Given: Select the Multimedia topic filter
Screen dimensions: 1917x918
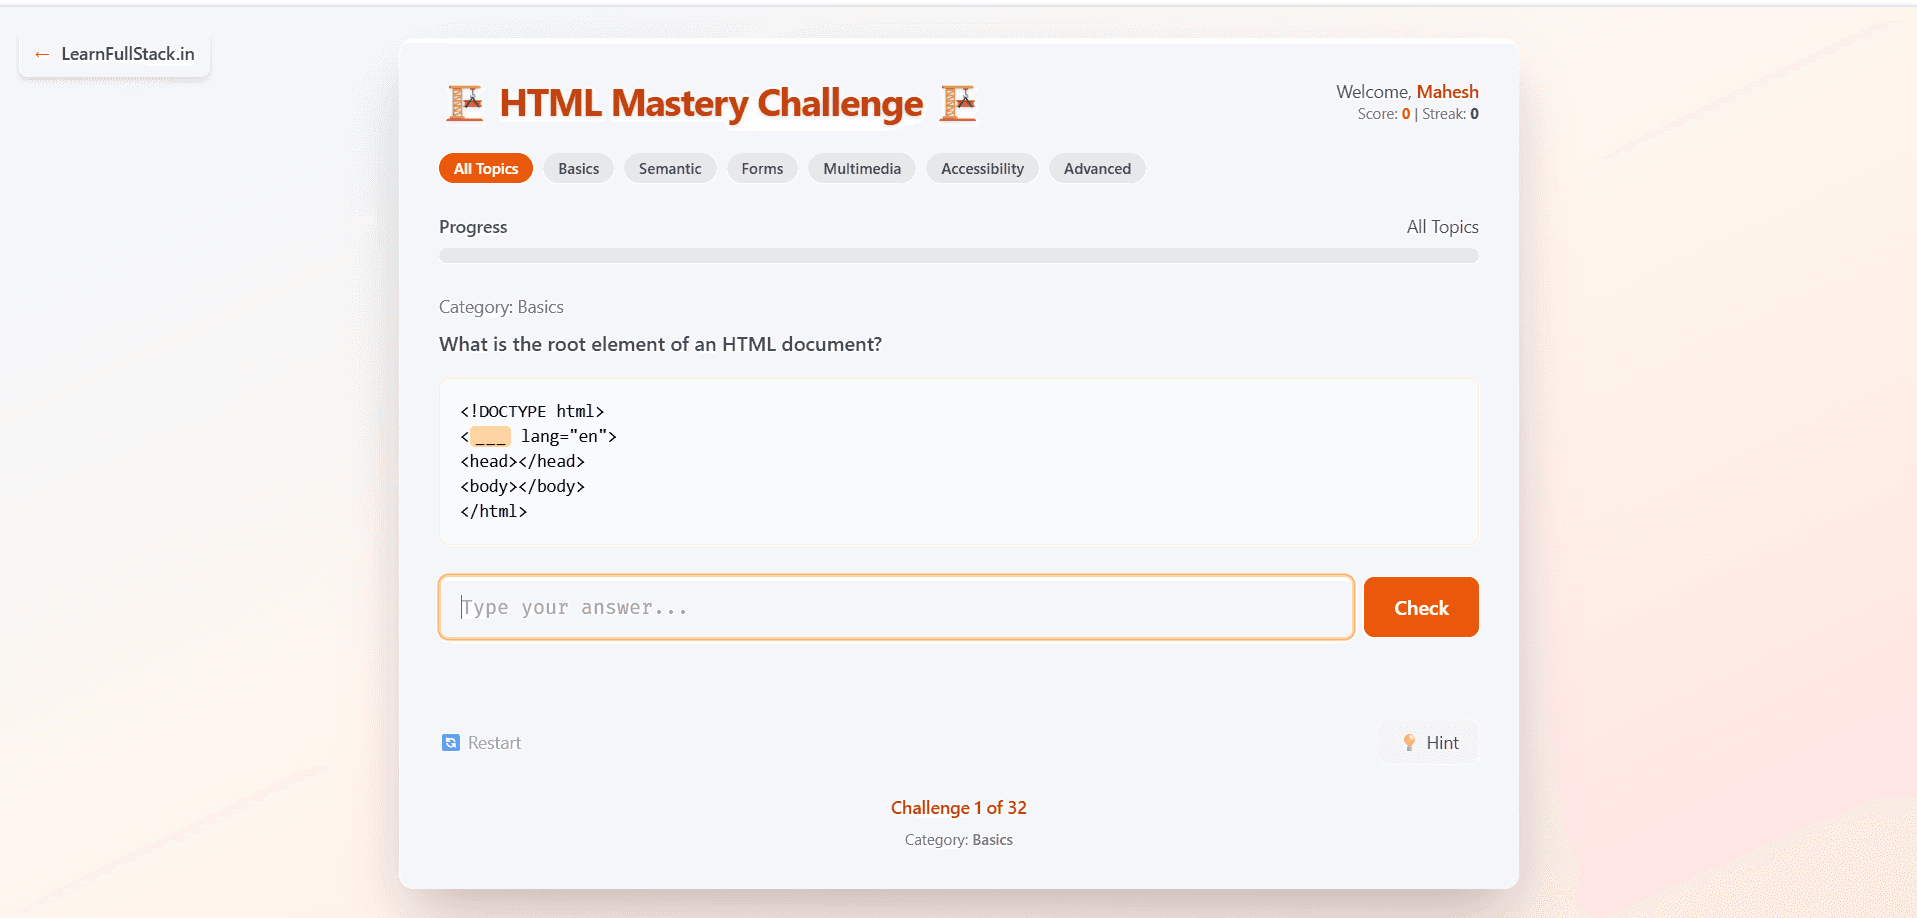Looking at the screenshot, I should 861,168.
